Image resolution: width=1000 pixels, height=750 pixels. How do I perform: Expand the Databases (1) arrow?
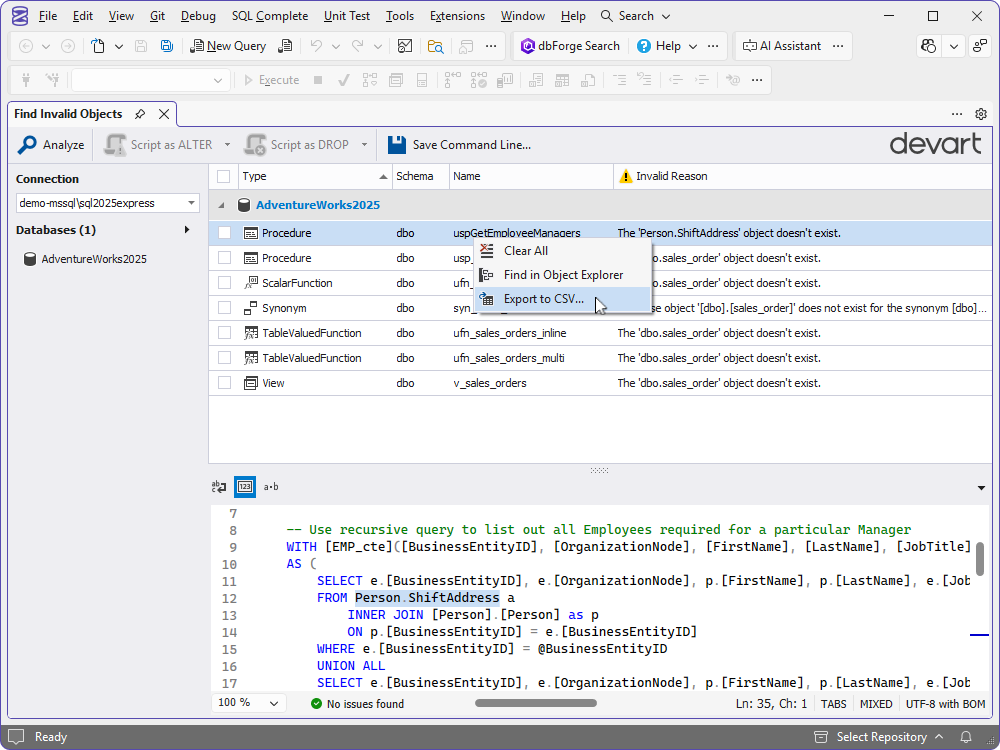tap(187, 230)
